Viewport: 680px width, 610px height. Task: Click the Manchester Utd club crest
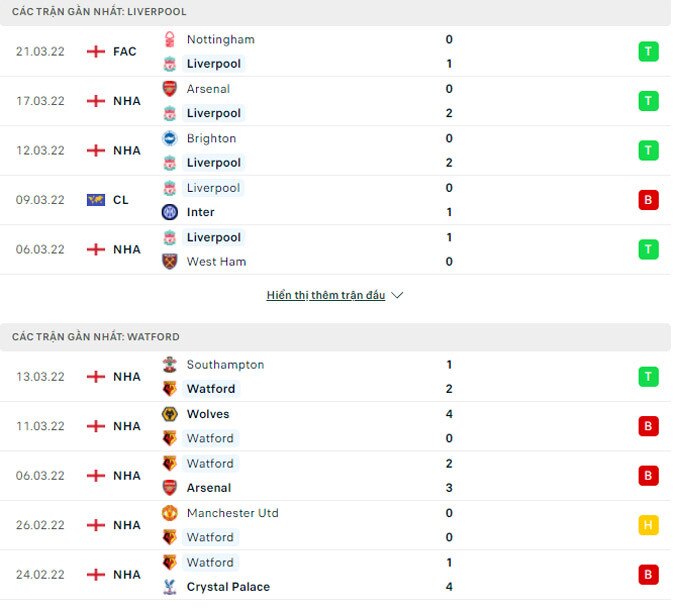tap(170, 513)
